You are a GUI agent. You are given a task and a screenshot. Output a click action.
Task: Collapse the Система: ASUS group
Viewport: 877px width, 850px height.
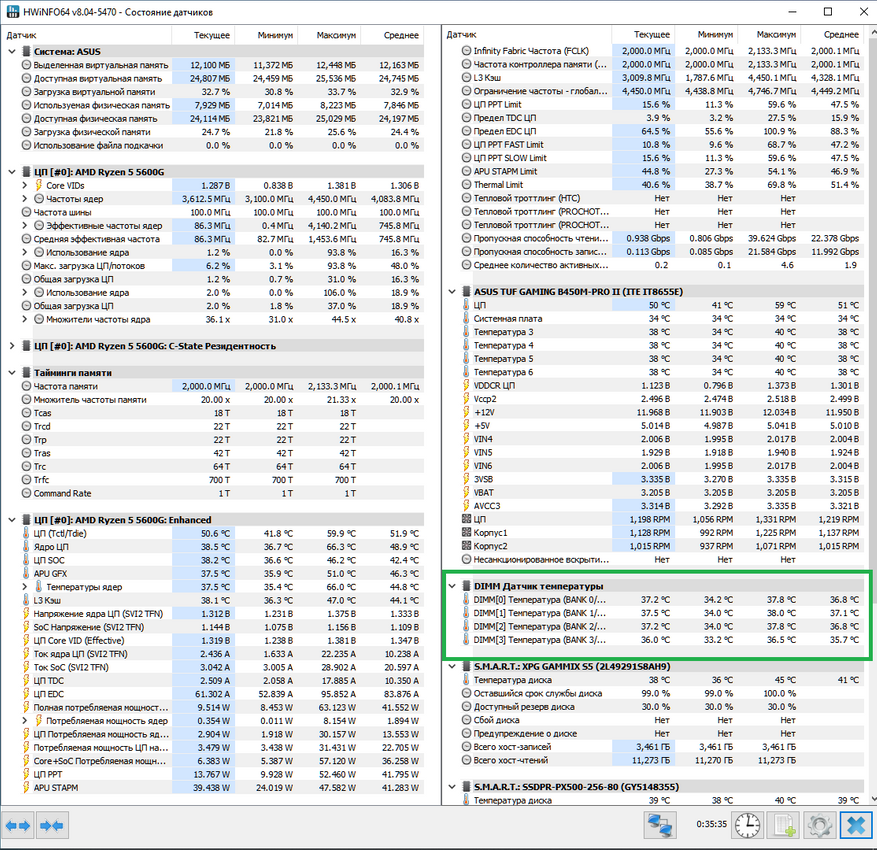pyautogui.click(x=12, y=51)
